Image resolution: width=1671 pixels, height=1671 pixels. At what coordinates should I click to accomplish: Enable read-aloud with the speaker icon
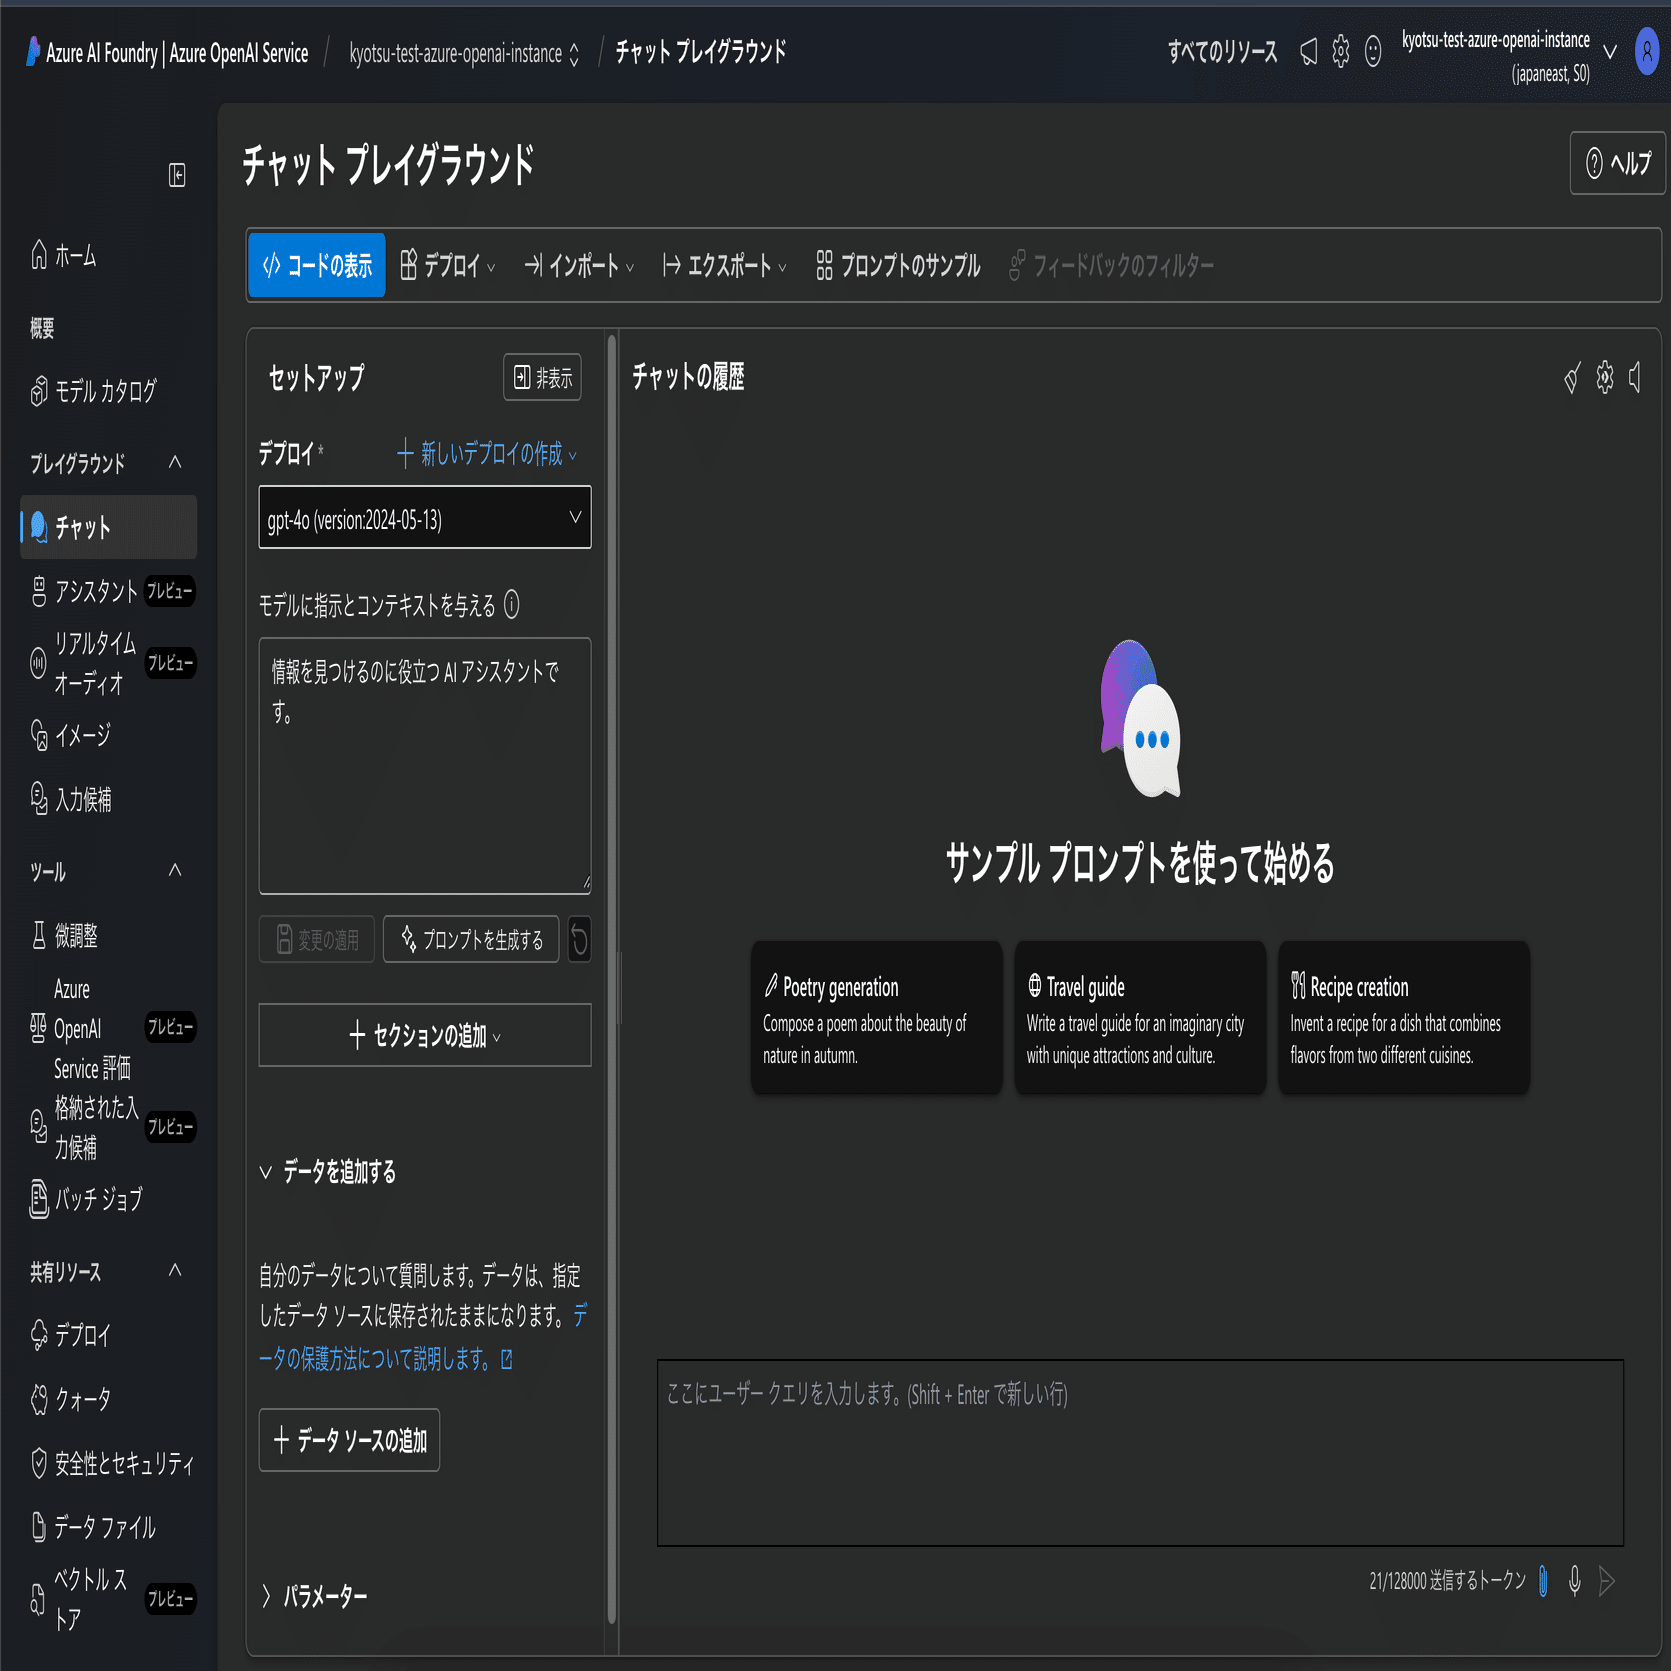point(1636,379)
